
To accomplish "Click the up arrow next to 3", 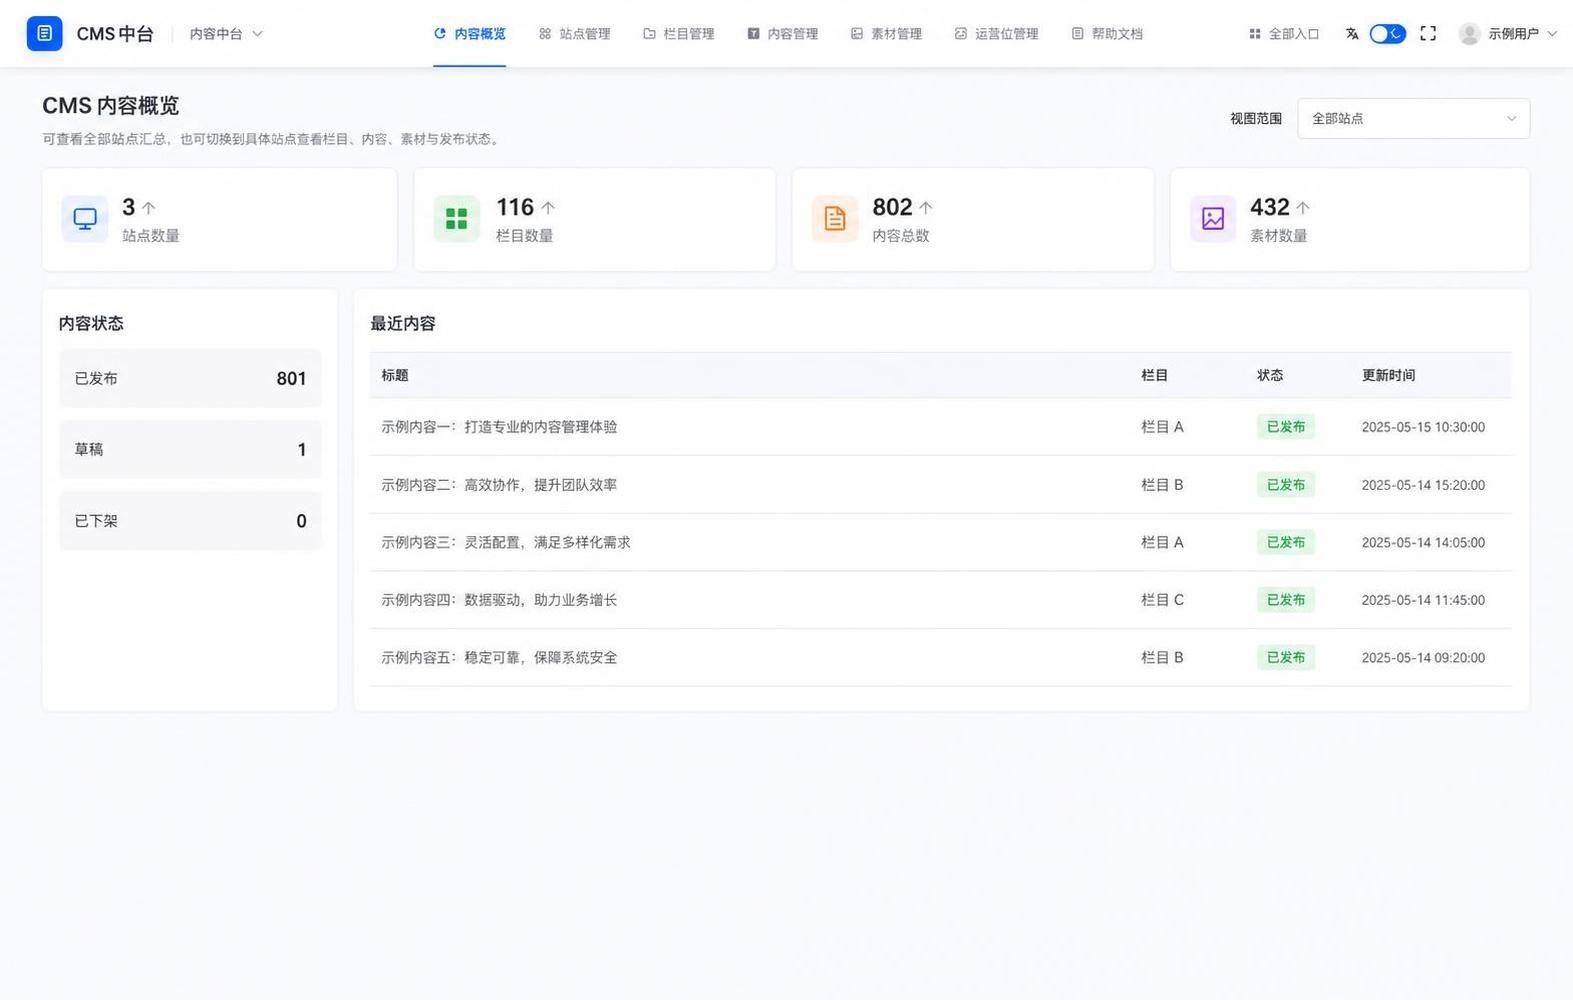I will pyautogui.click(x=149, y=208).
